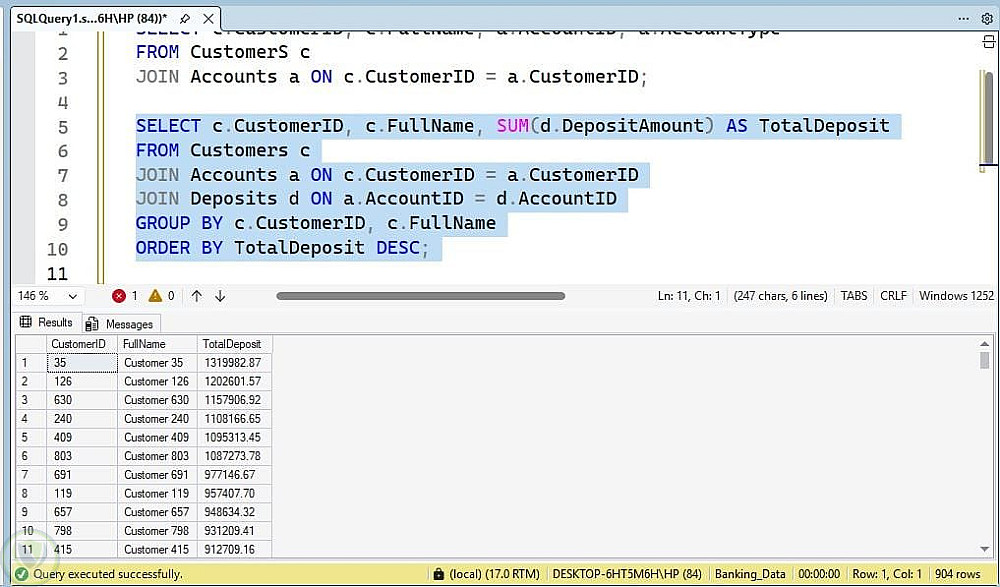Click CustomerS table name on line 2

(239, 52)
